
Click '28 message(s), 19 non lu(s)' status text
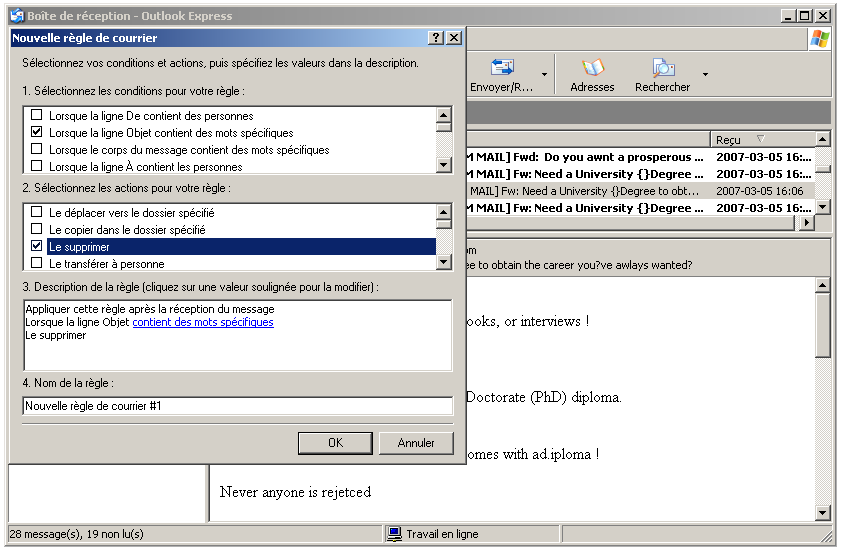(x=77, y=534)
